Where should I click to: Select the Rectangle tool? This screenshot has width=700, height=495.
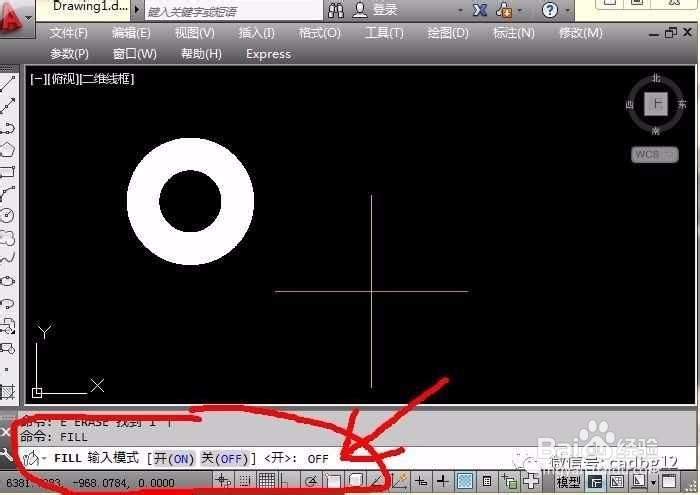pos(8,171)
